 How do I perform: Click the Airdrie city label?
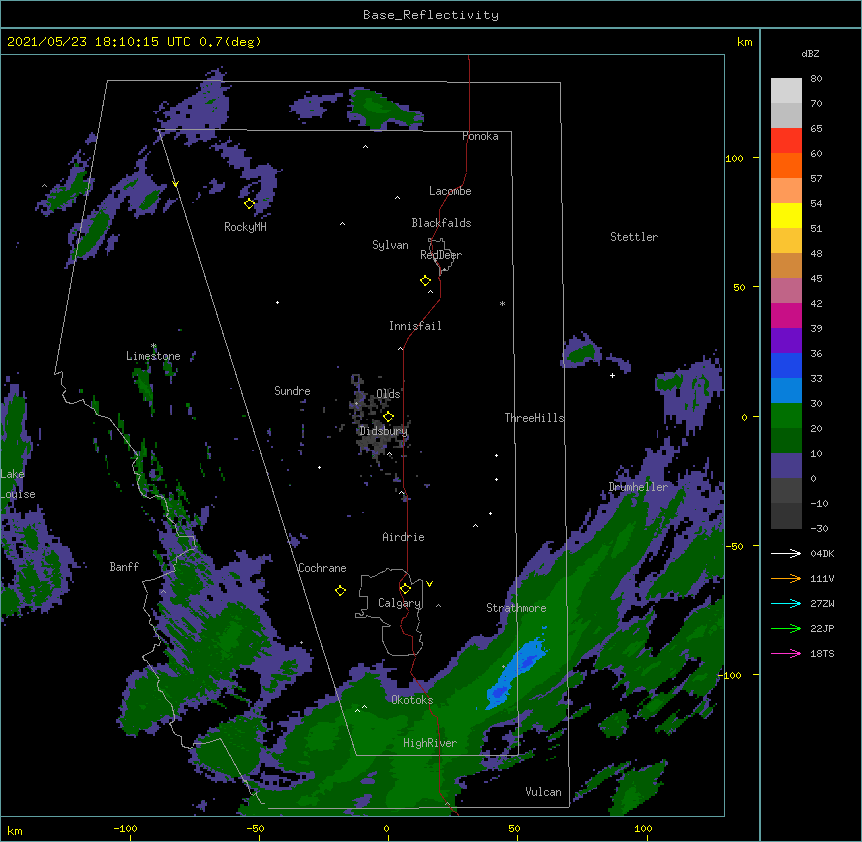pos(404,537)
